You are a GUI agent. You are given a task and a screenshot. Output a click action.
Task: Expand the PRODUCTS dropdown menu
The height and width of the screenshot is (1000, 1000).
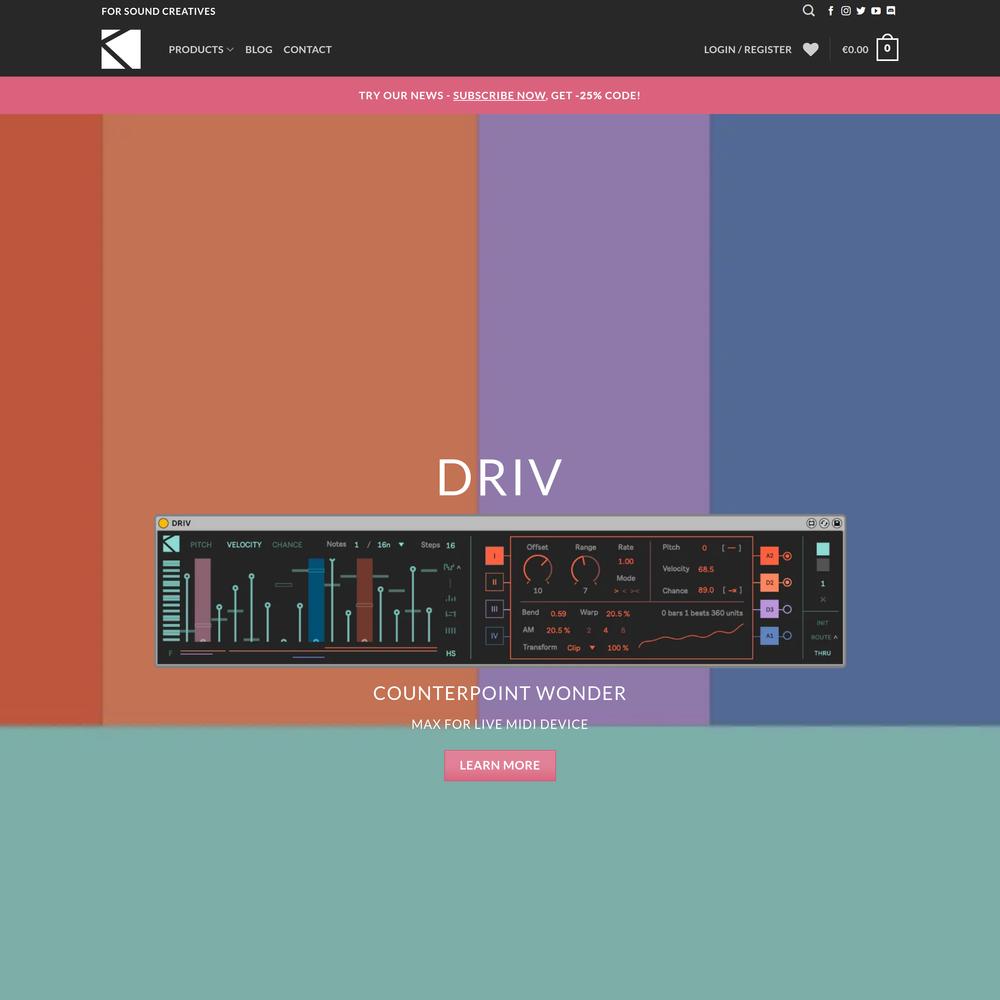[201, 49]
